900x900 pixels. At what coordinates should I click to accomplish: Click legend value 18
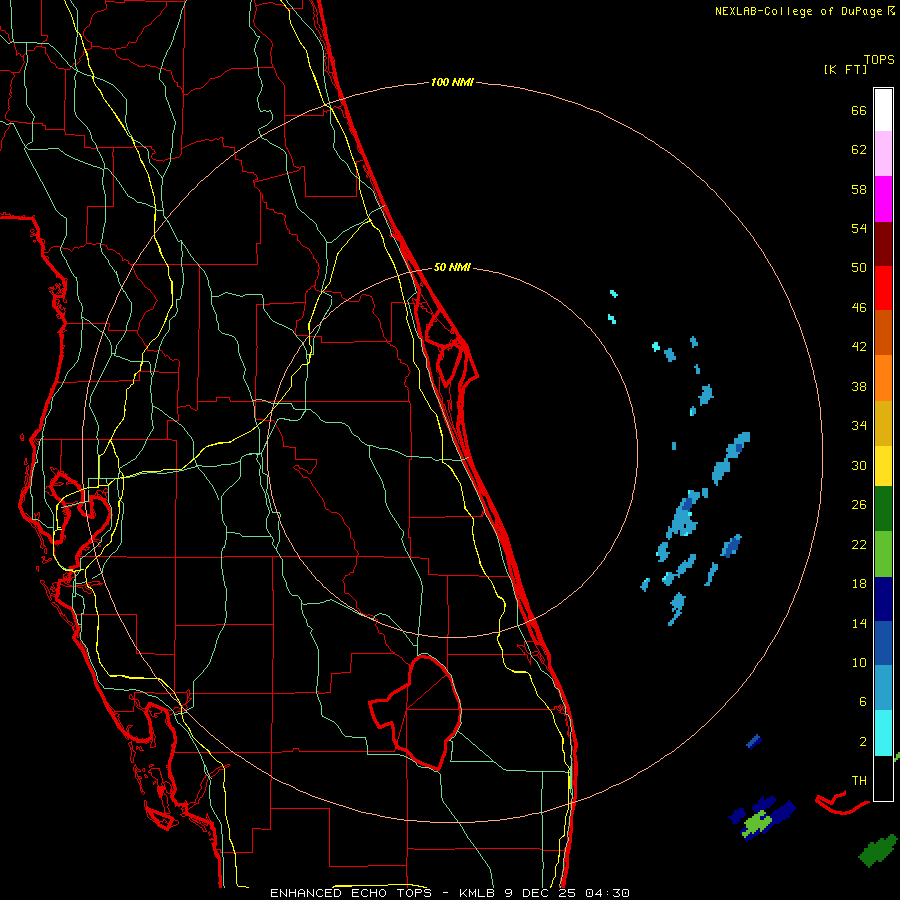(x=859, y=584)
